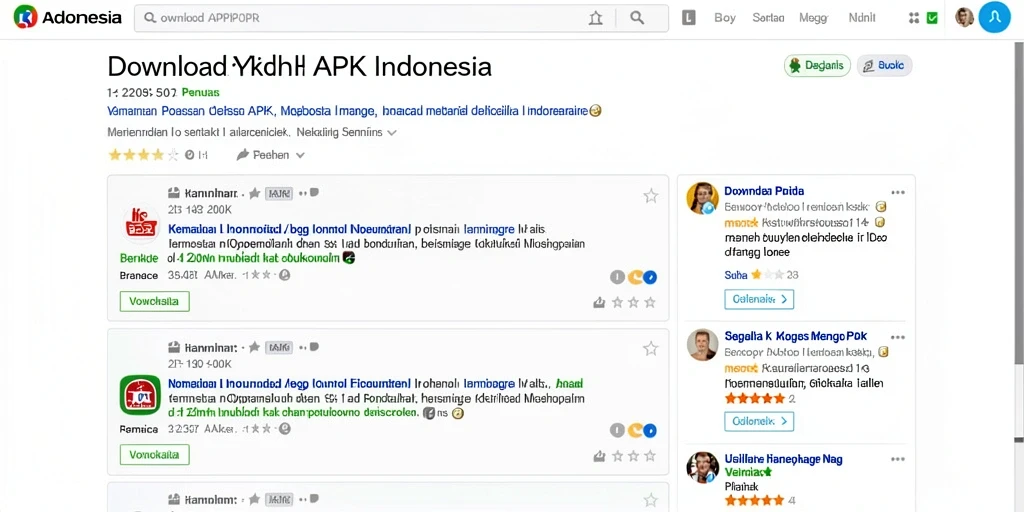Click the orange circle icon in first card
The width and height of the screenshot is (1024, 512).
pos(635,278)
